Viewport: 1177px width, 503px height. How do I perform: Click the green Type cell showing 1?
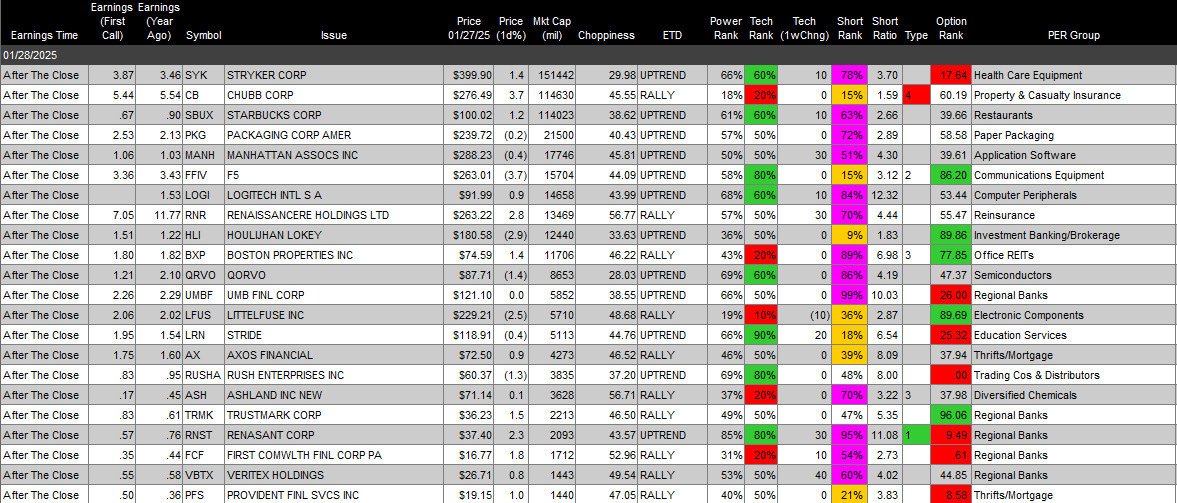click(x=916, y=435)
